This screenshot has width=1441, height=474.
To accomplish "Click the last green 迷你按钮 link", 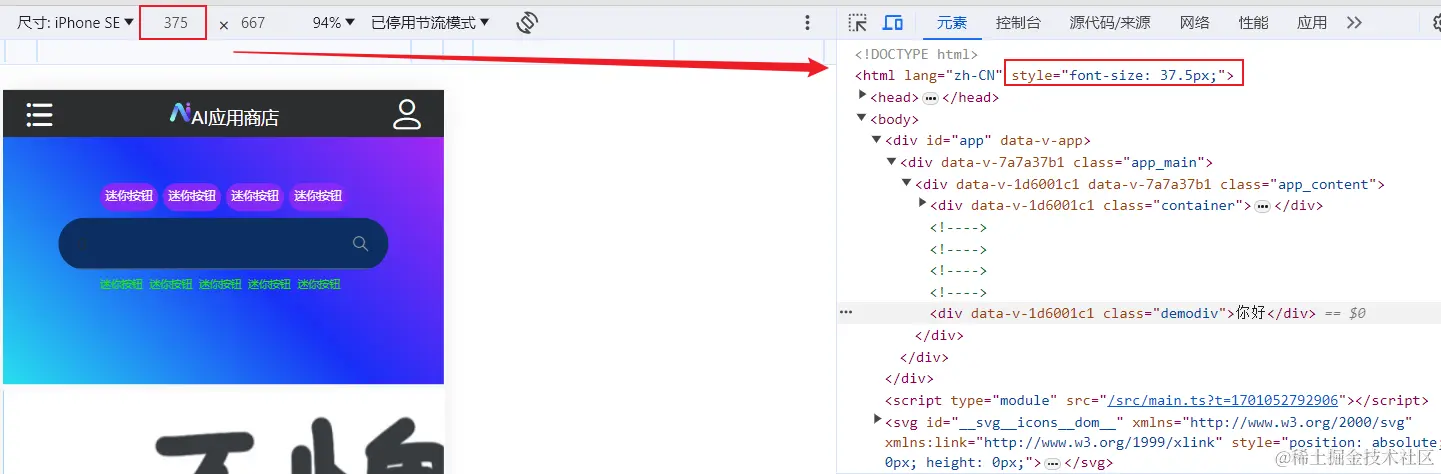I will coord(319,284).
